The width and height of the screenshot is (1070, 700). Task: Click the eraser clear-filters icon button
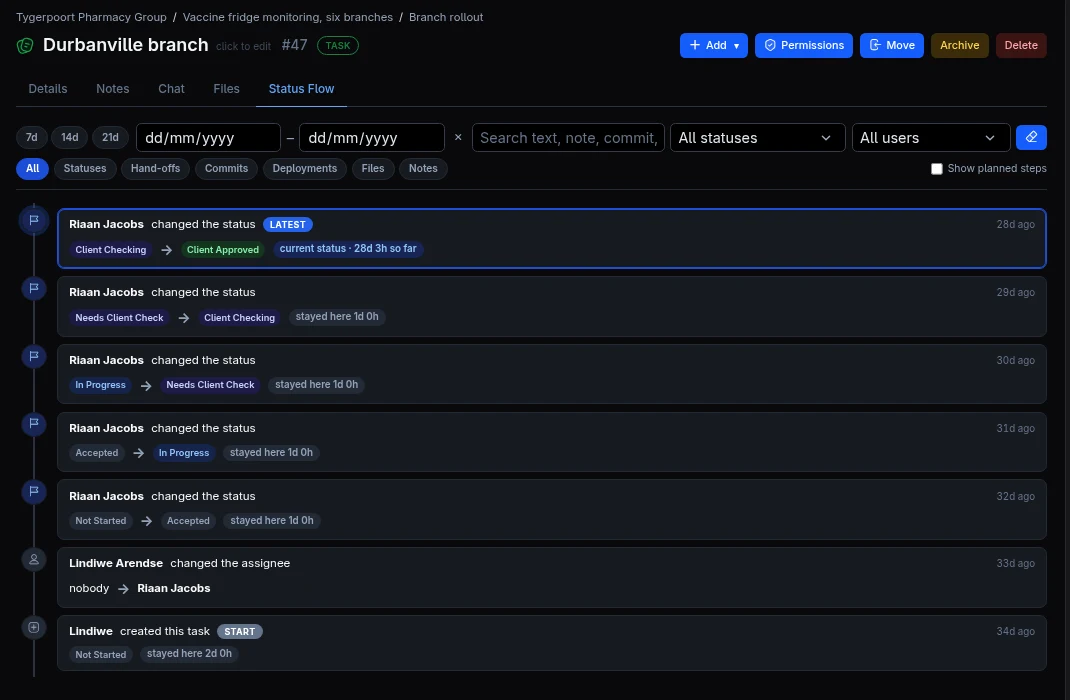(x=1030, y=137)
